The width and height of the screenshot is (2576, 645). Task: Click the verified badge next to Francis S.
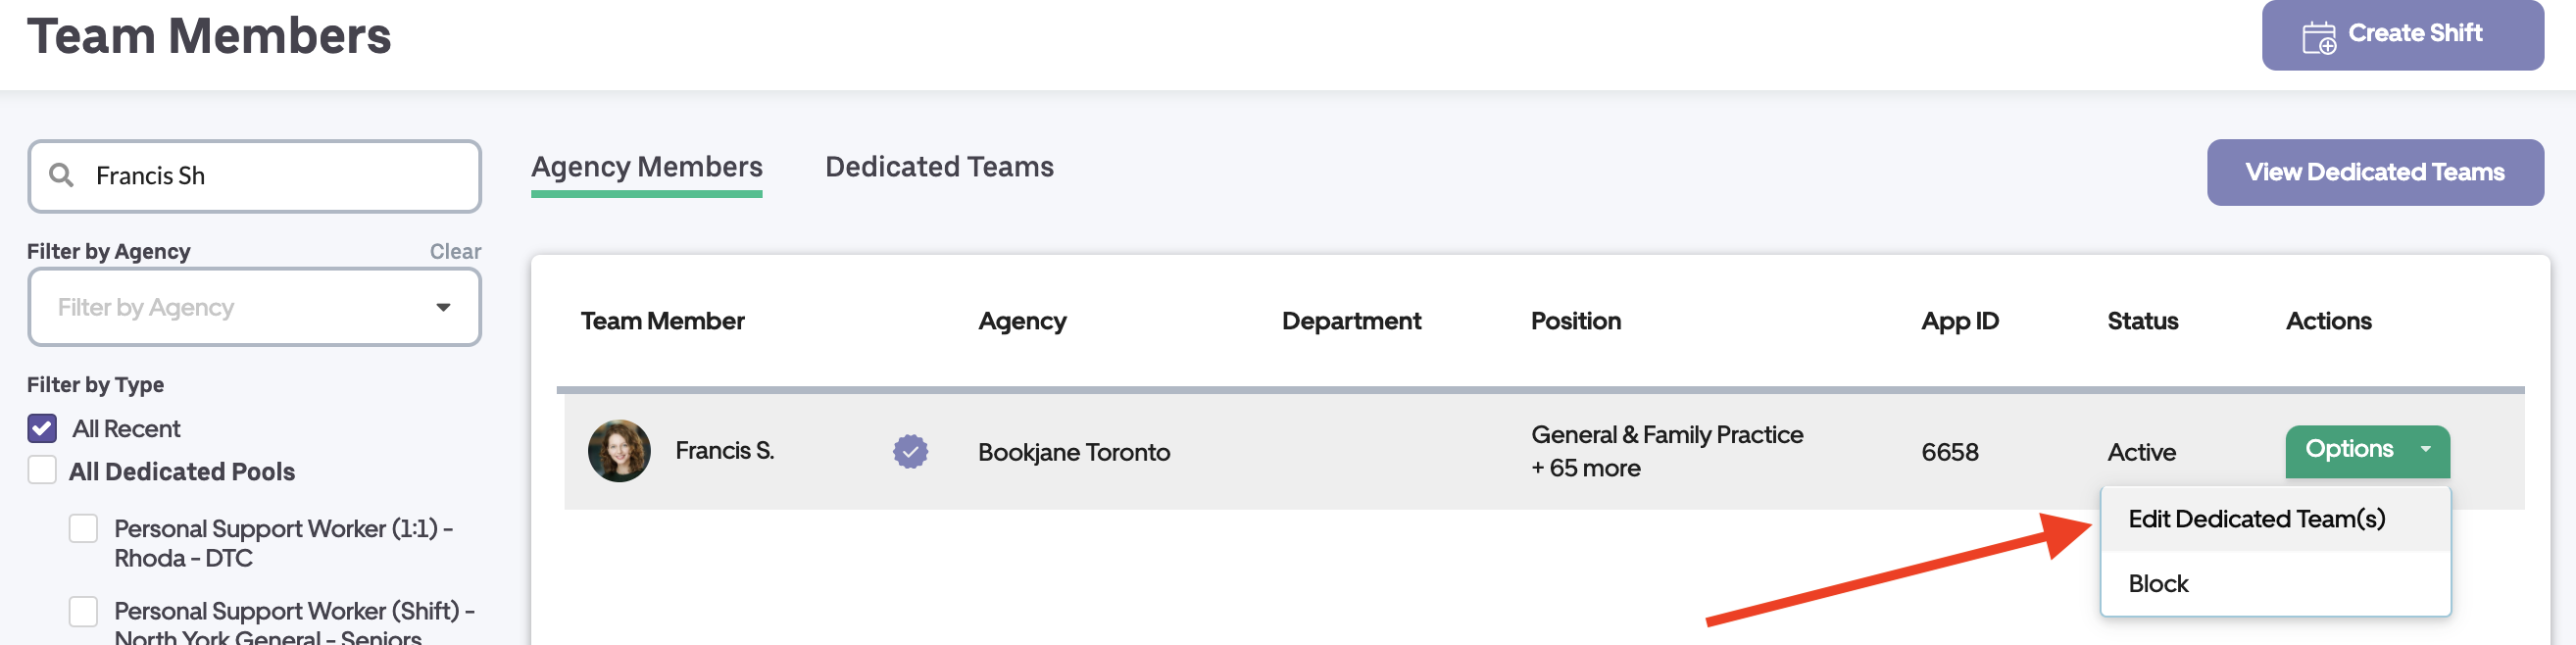[910, 451]
